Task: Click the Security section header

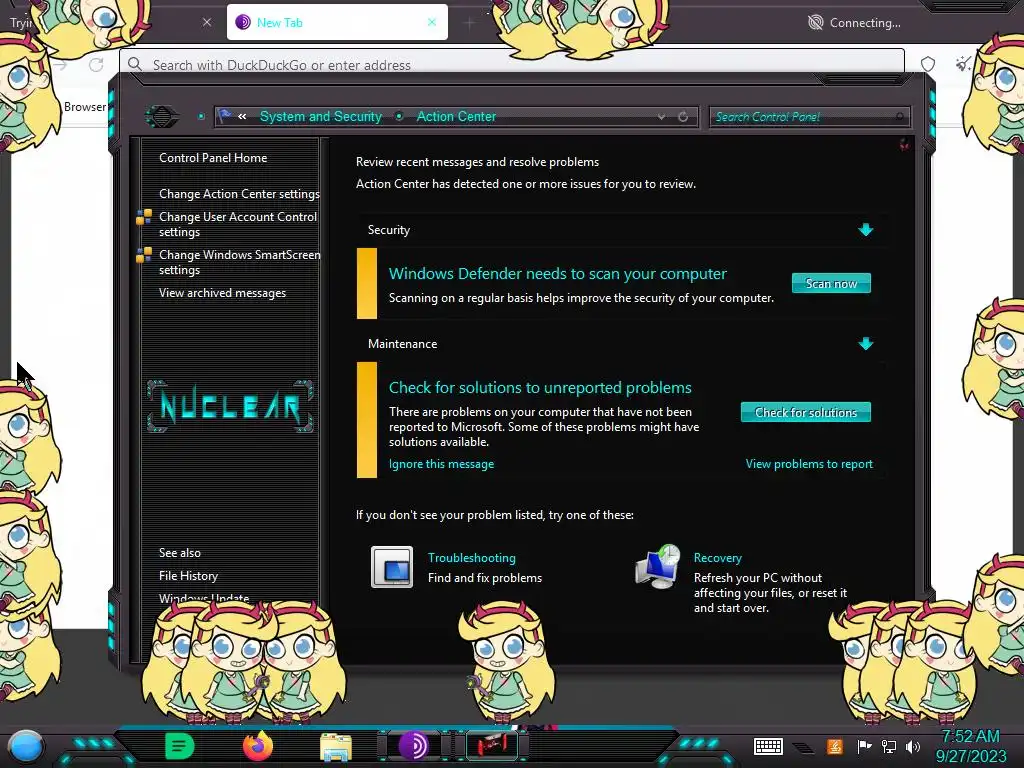Action: pyautogui.click(x=389, y=230)
